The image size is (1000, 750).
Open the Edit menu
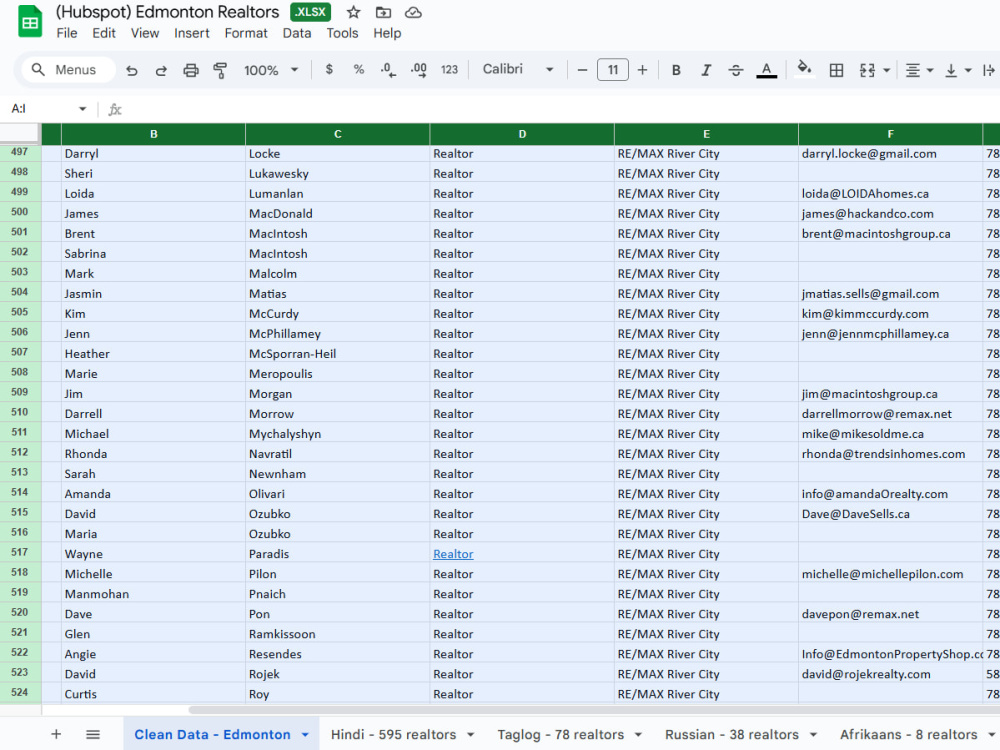pyautogui.click(x=103, y=33)
